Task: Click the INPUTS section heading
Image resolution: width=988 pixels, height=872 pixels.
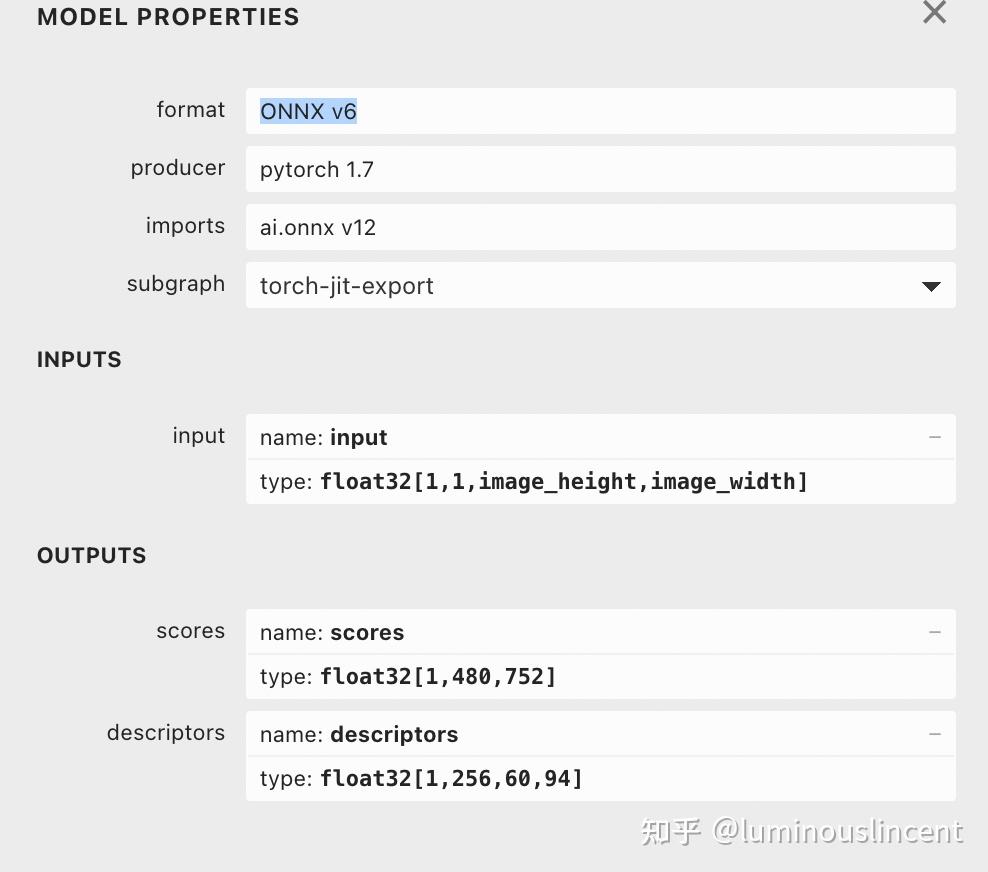Action: 79,360
